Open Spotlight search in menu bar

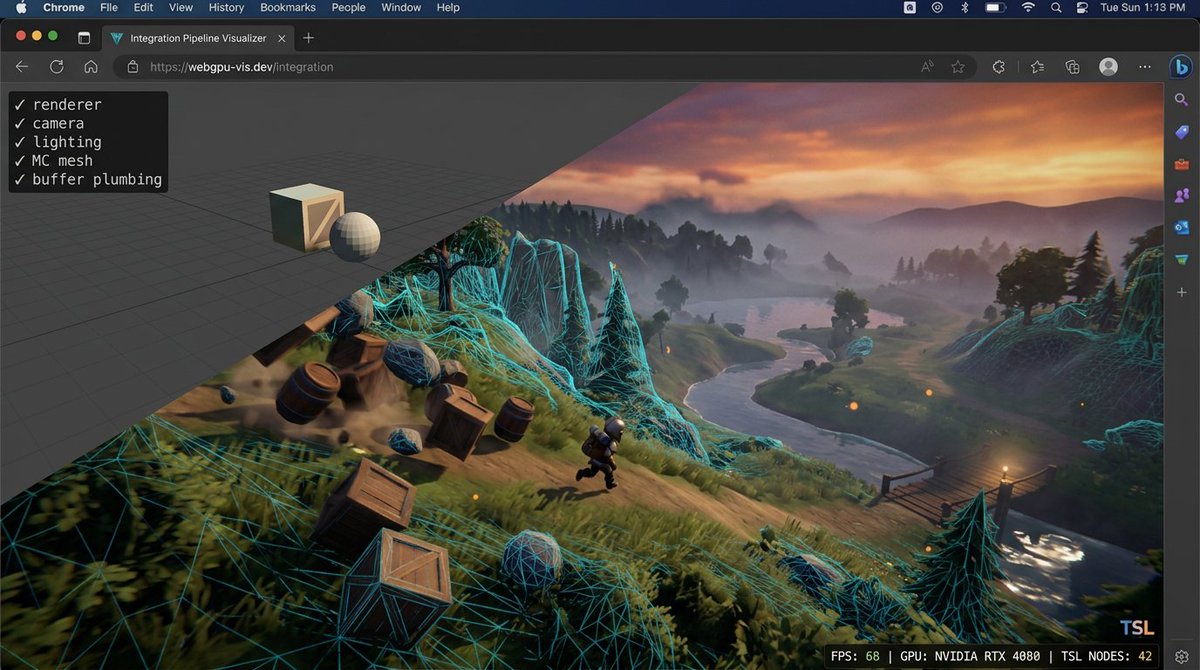click(x=1056, y=7)
